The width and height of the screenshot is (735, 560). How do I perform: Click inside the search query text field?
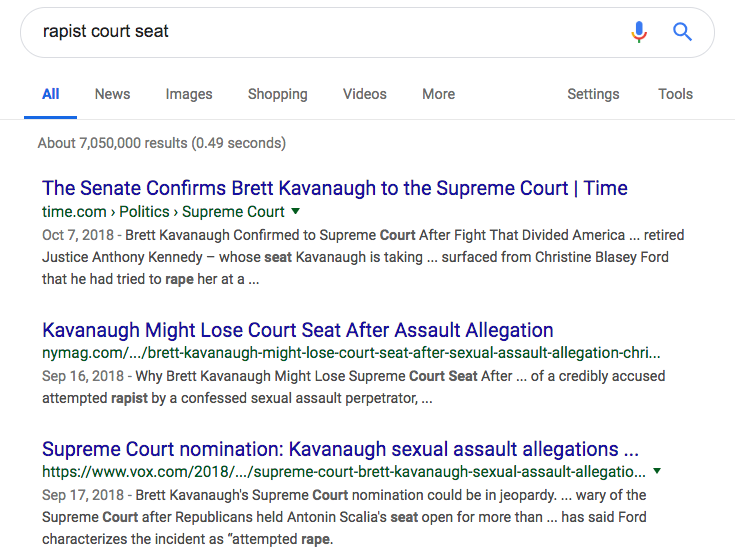coord(328,32)
